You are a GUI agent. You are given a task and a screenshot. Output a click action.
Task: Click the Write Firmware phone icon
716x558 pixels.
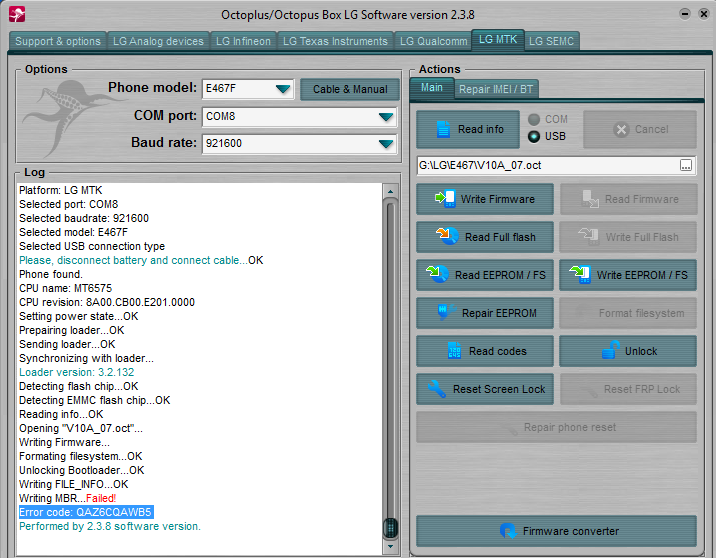445,199
